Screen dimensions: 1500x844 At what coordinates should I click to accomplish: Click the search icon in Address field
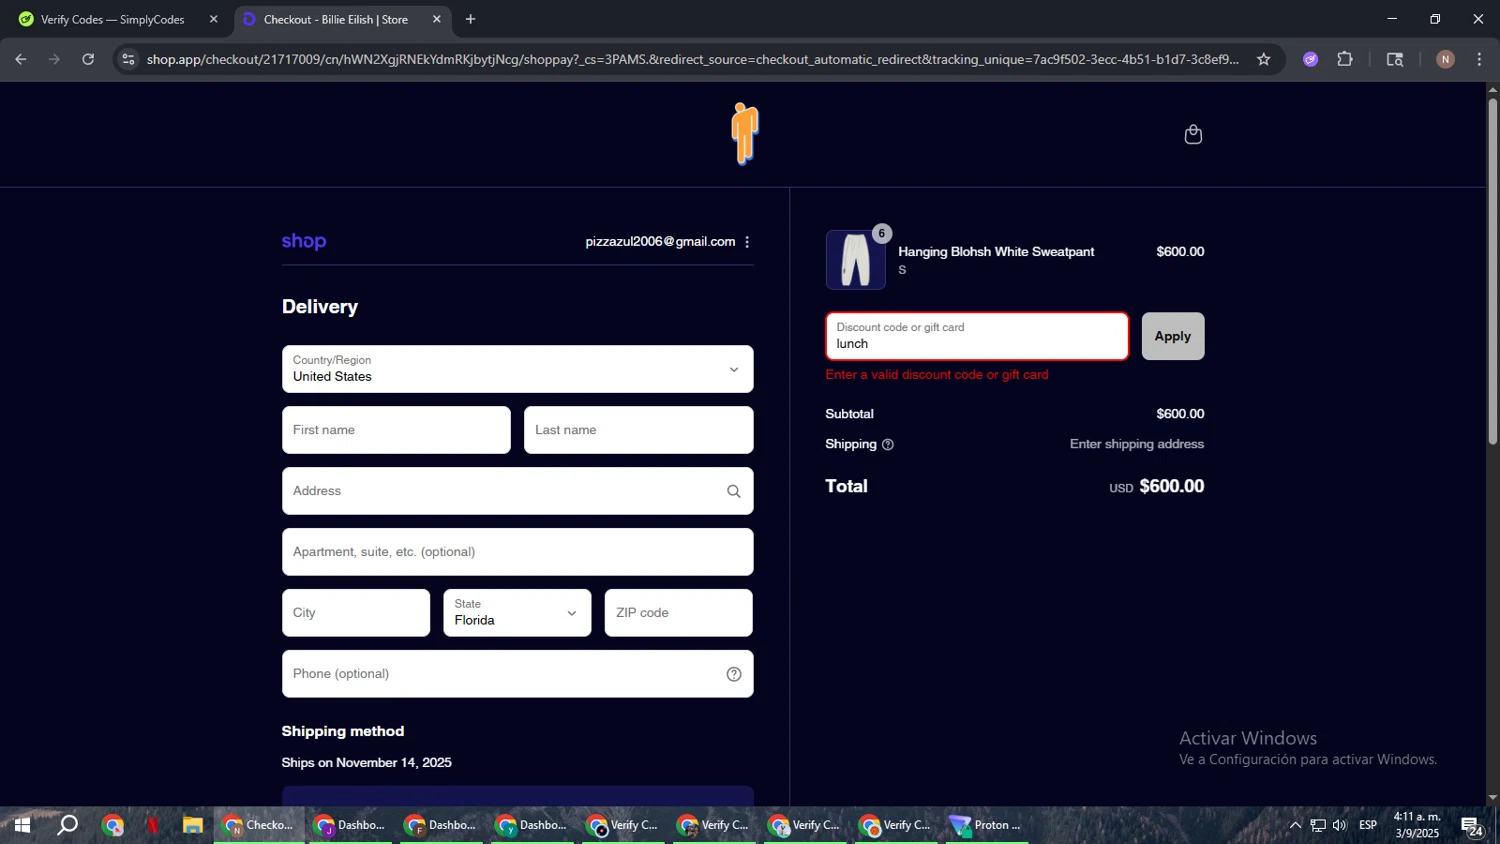734,491
